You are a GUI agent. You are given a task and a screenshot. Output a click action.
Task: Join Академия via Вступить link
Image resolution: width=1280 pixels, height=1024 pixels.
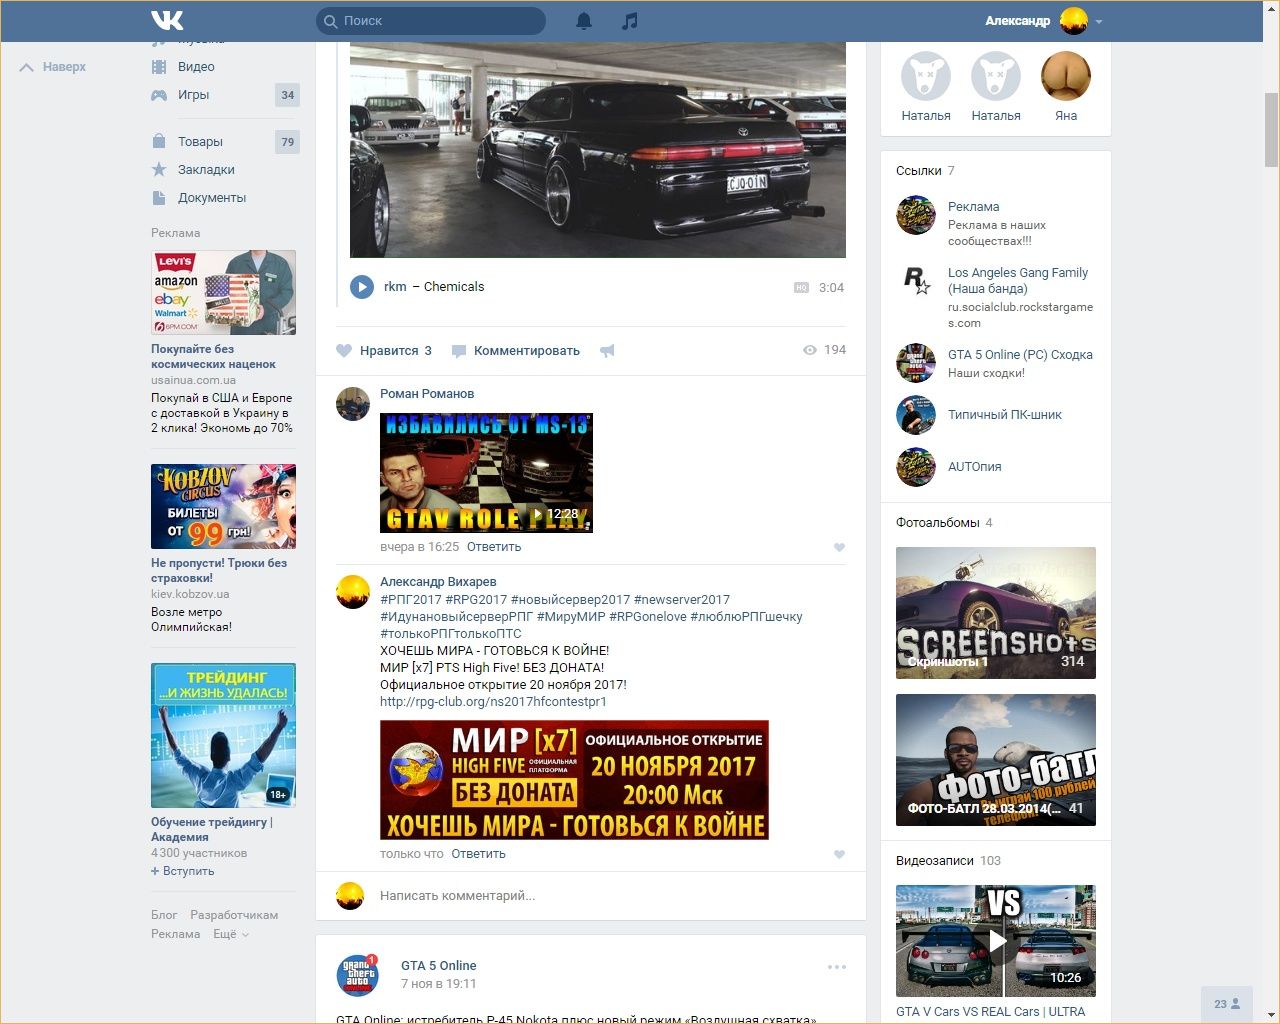[x=183, y=871]
